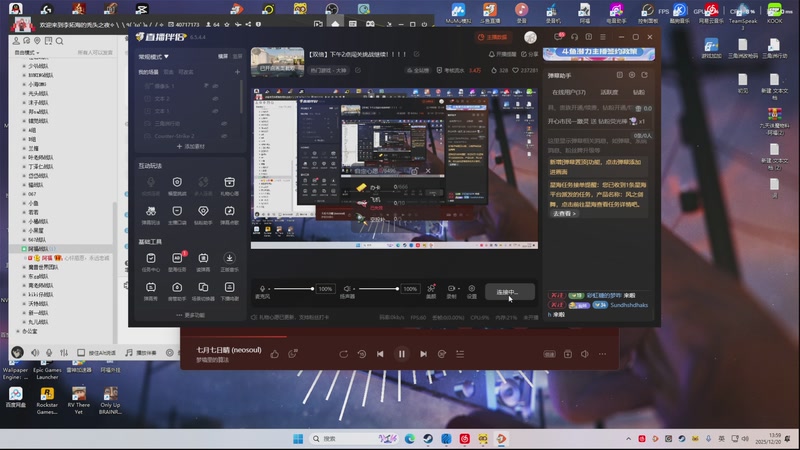Click the refresh icon in 弹幕助手 panel
This screenshot has height=450, width=800.
point(644,75)
